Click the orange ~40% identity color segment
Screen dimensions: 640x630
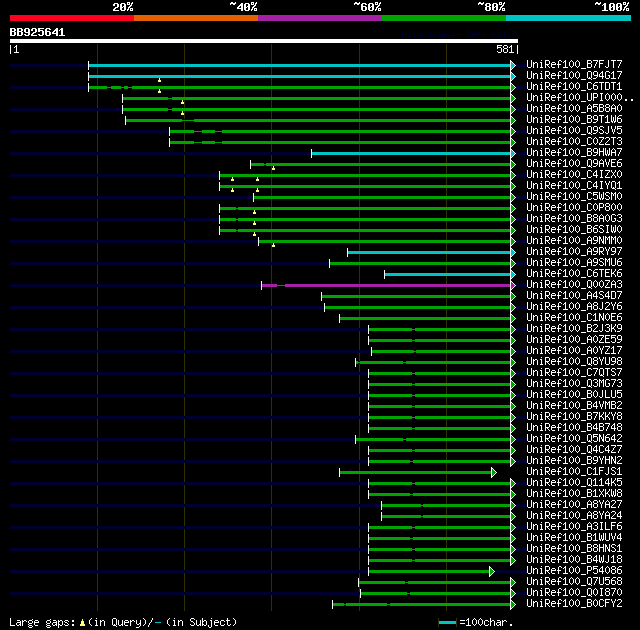[x=196, y=18]
